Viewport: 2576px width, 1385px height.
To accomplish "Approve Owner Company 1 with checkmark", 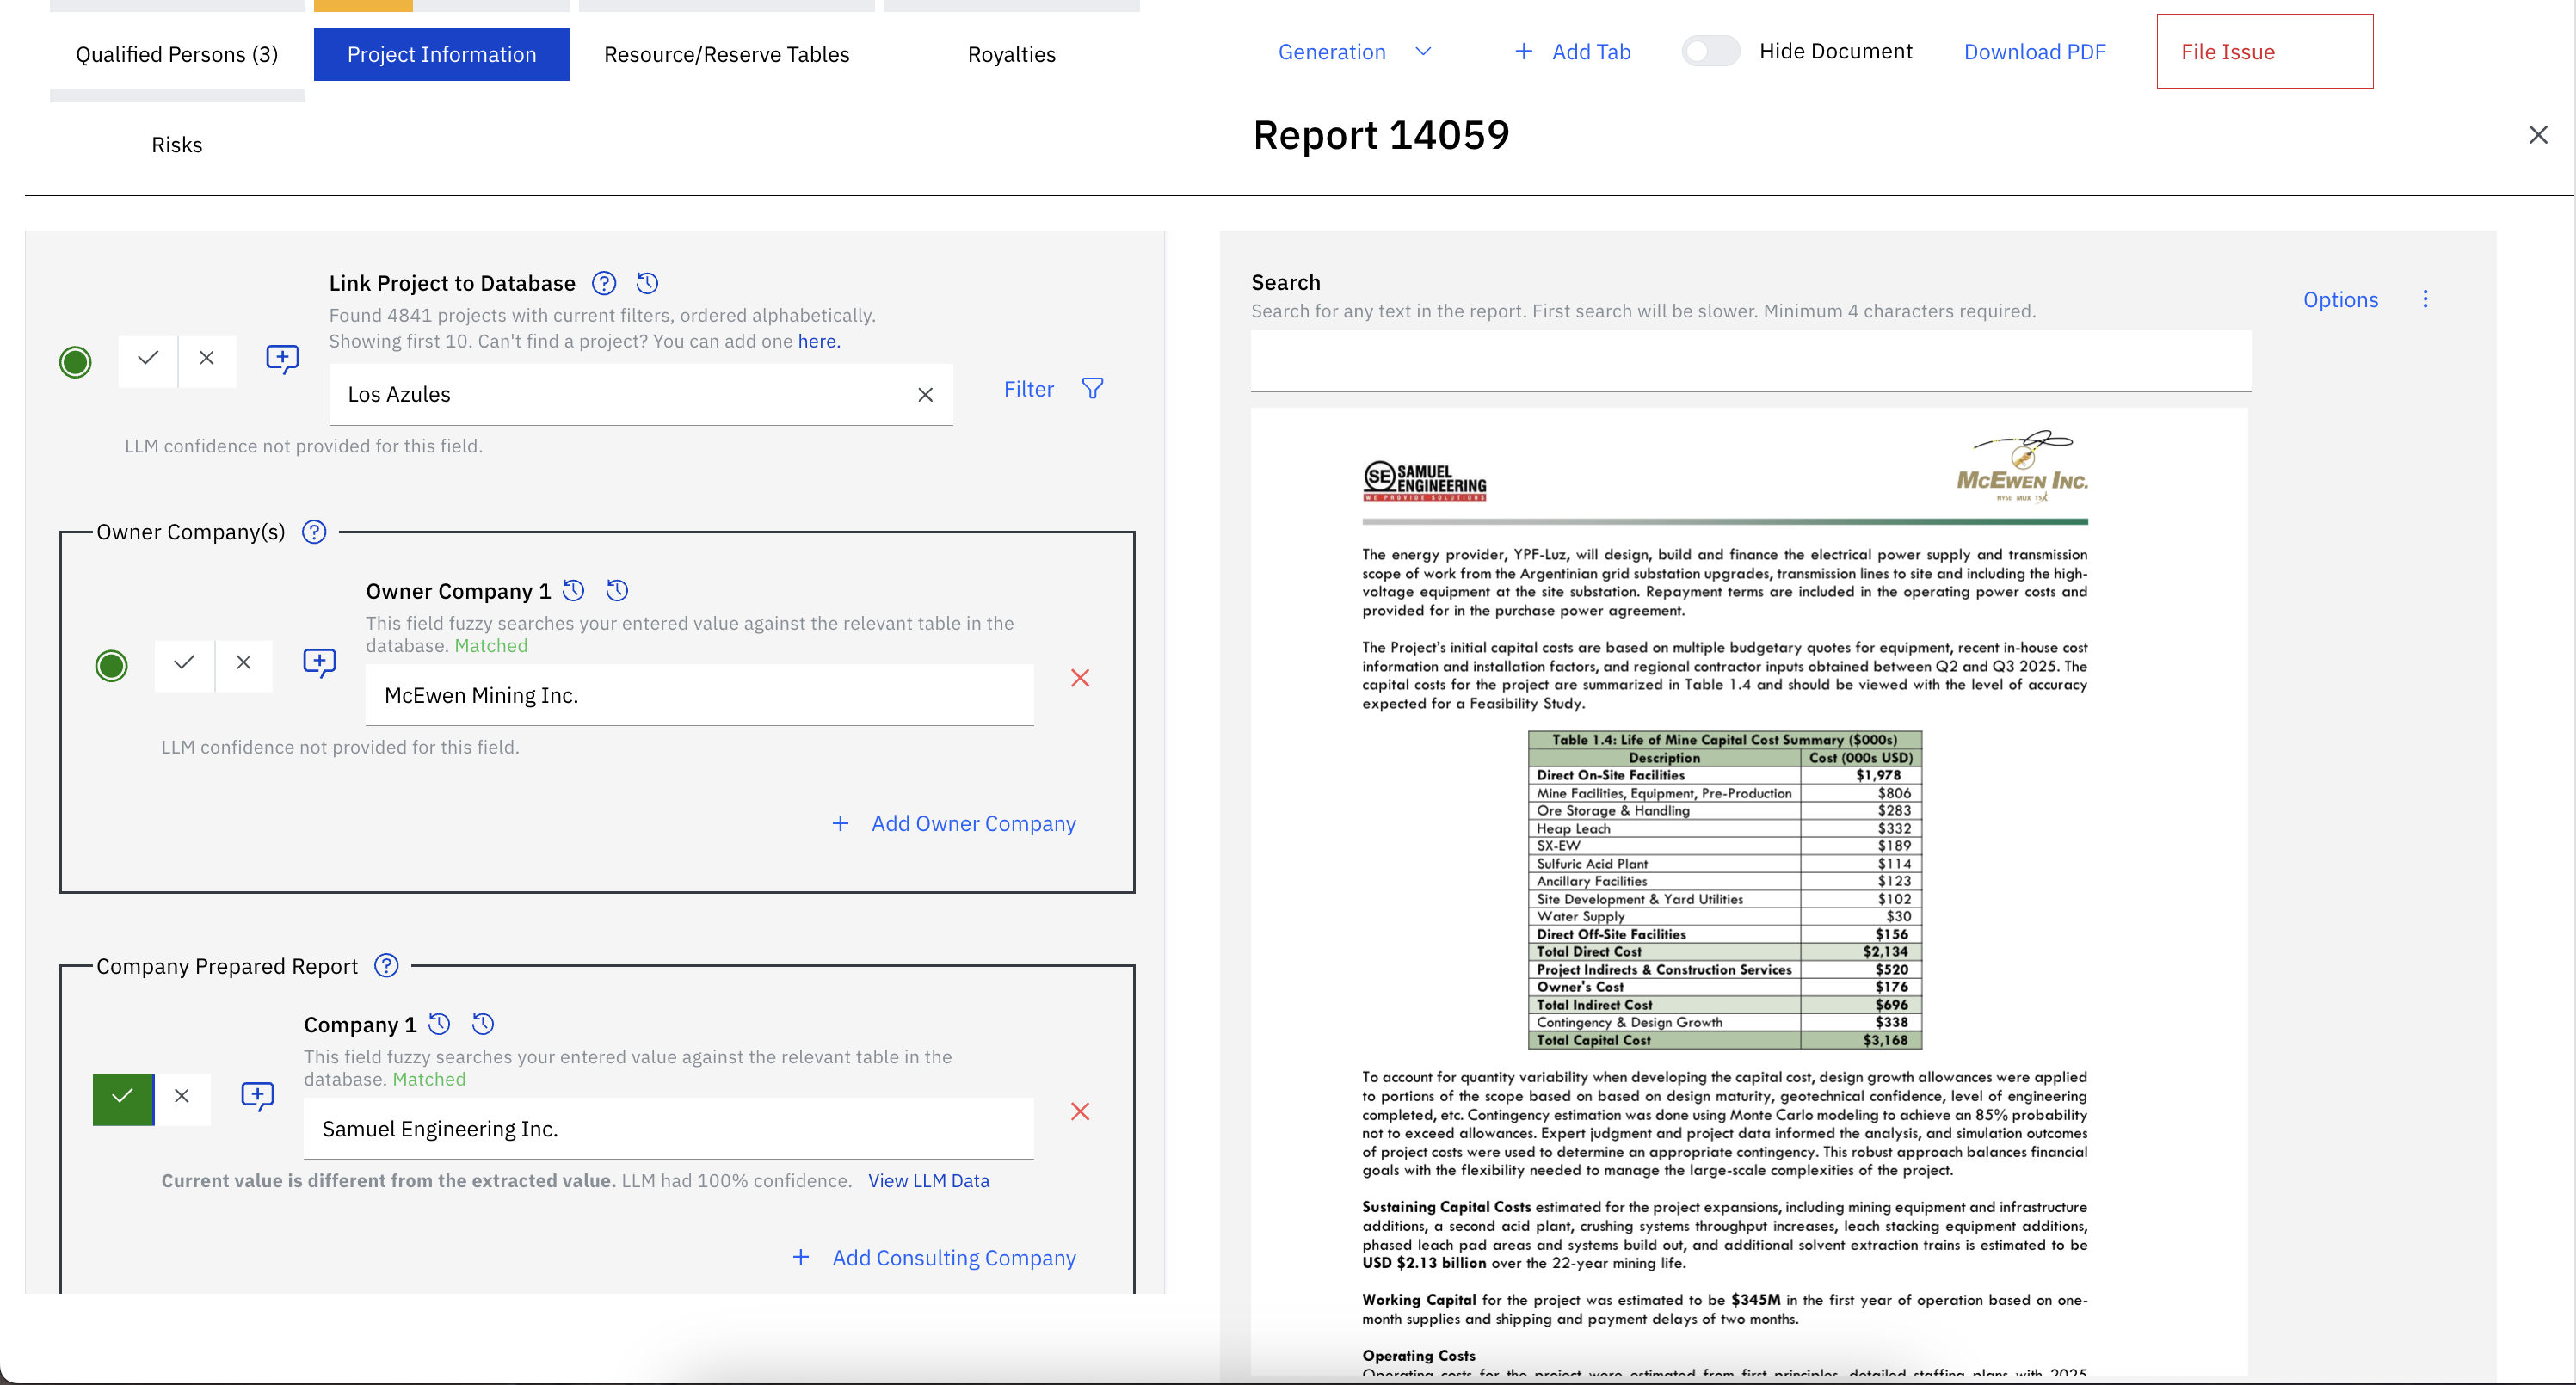I will (184, 663).
